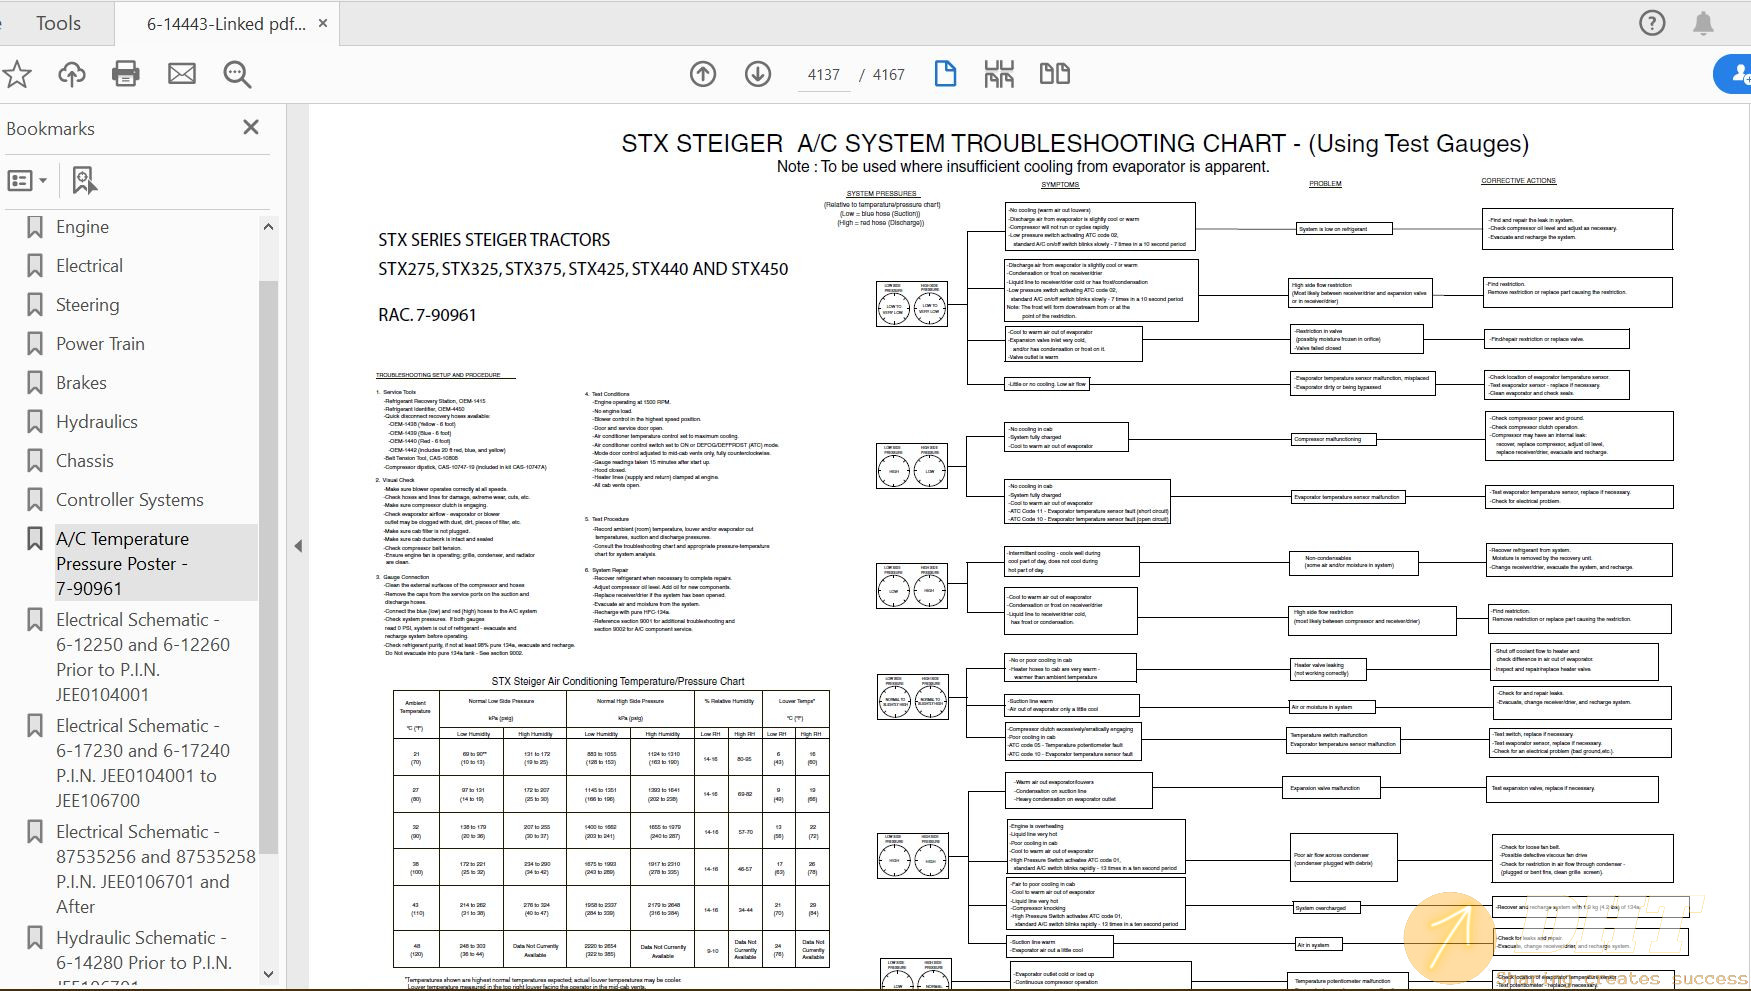Click the find current bookmark icon
The width and height of the screenshot is (1751, 991).
84,181
